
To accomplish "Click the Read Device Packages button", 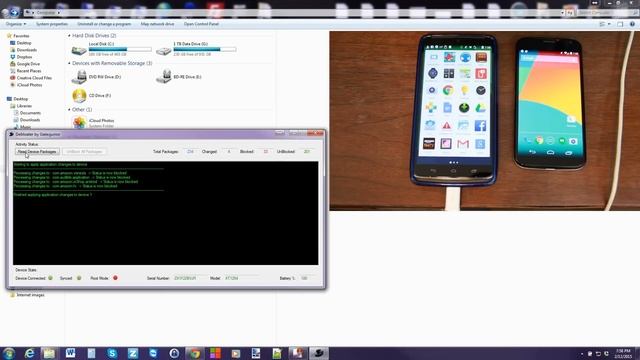I will [37, 151].
